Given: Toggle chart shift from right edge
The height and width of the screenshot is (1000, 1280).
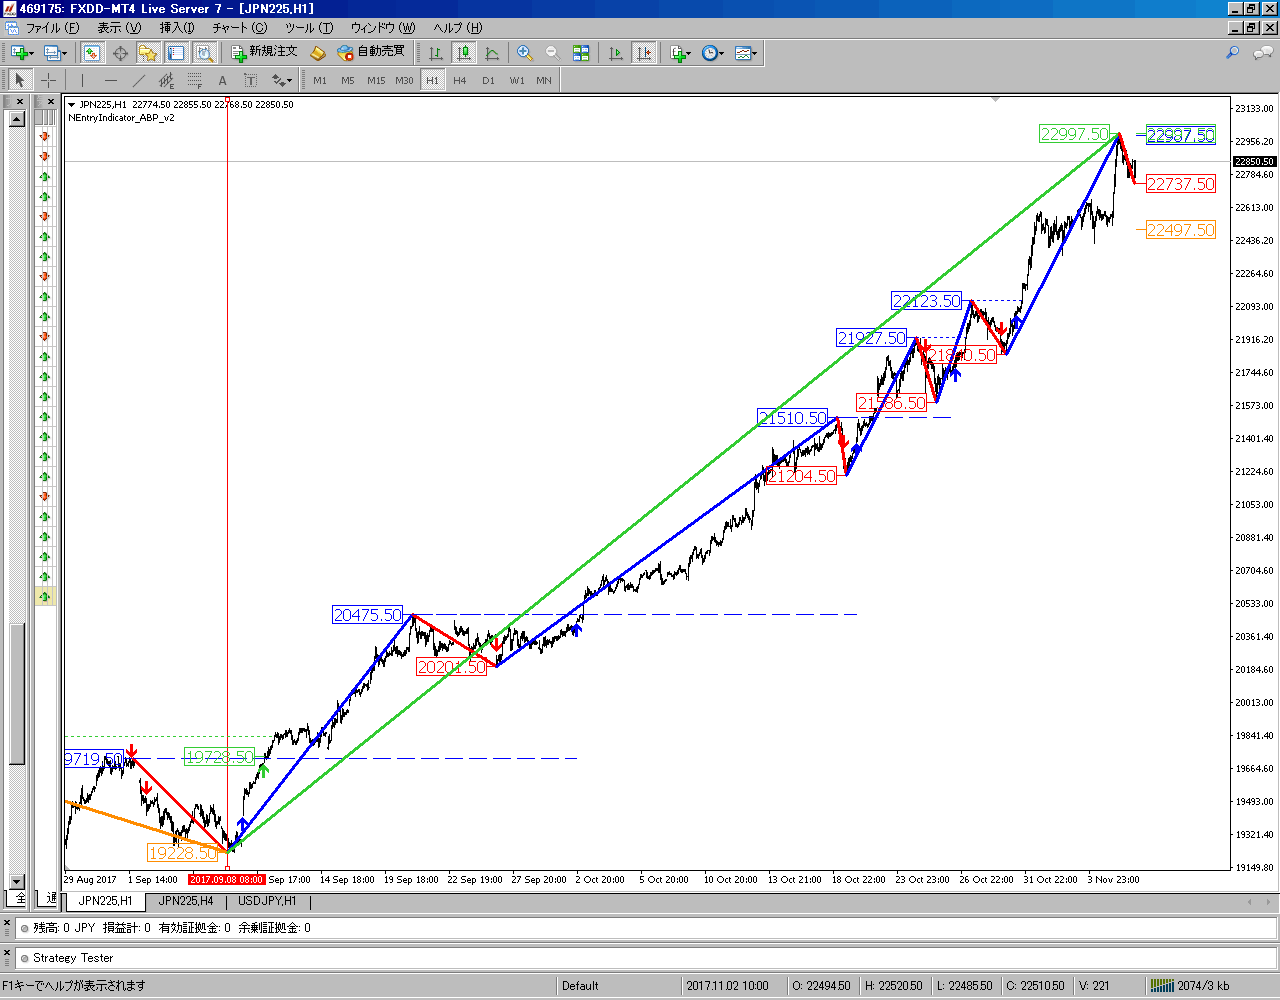Looking at the screenshot, I should pos(644,53).
